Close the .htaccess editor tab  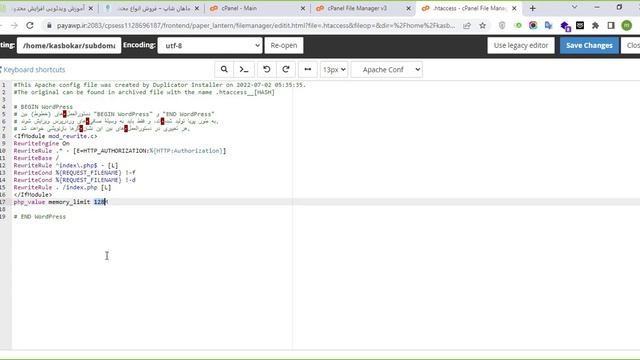coord(514,8)
